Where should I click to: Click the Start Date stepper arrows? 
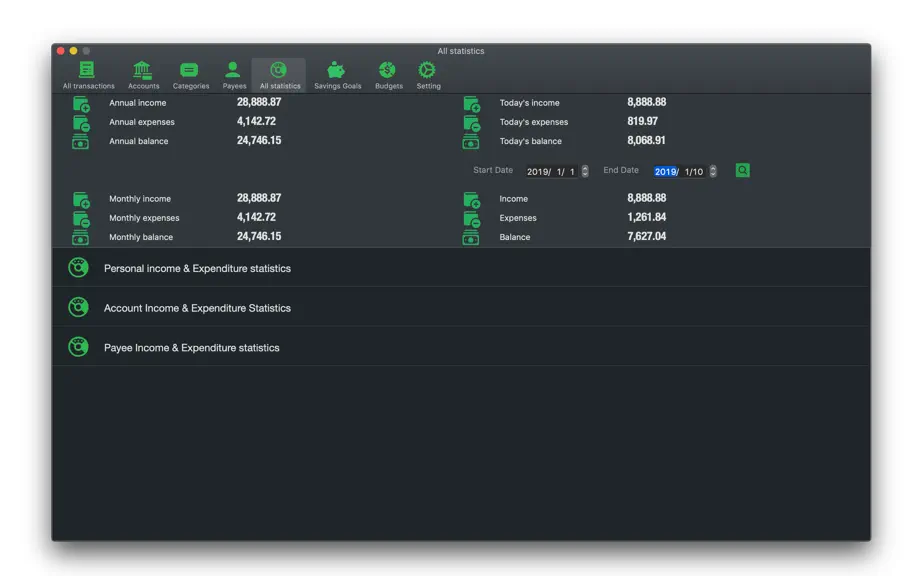[x=584, y=171]
